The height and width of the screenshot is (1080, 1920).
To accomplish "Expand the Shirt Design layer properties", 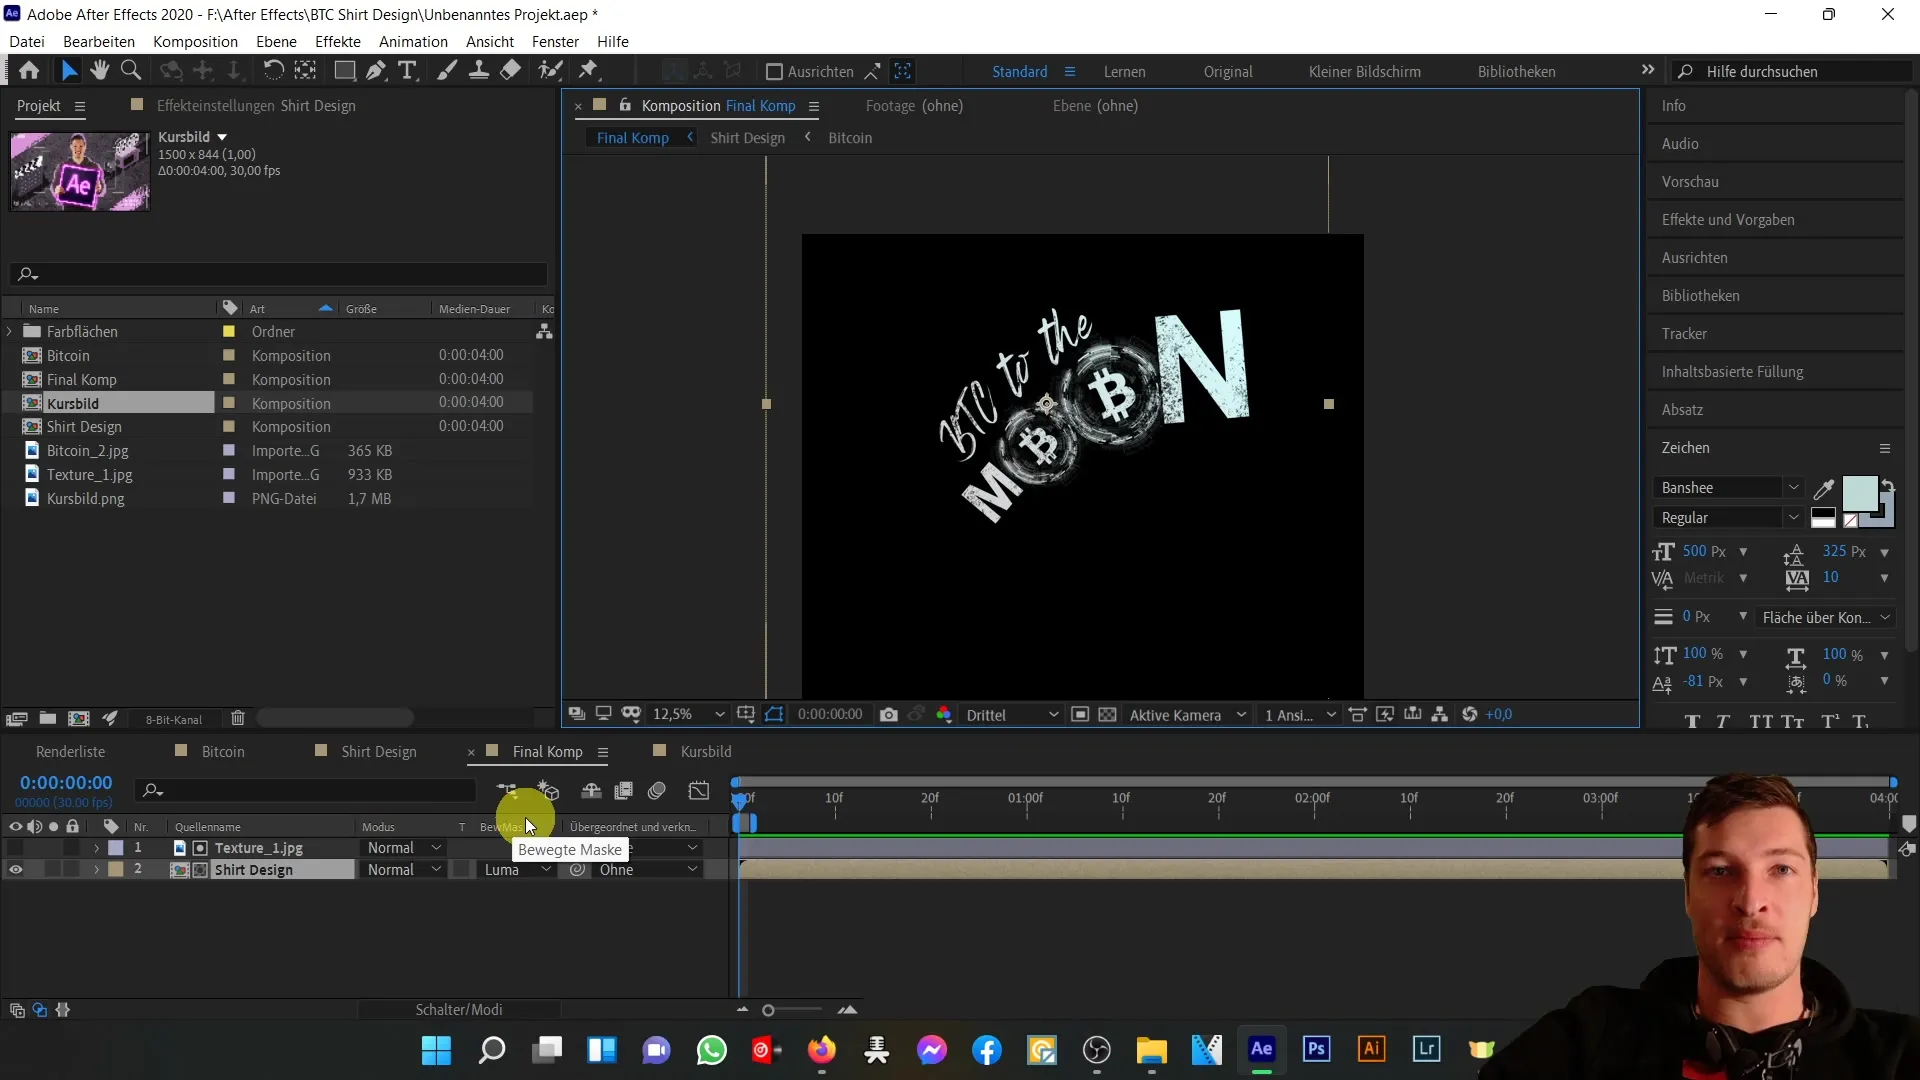I will click(x=96, y=869).
